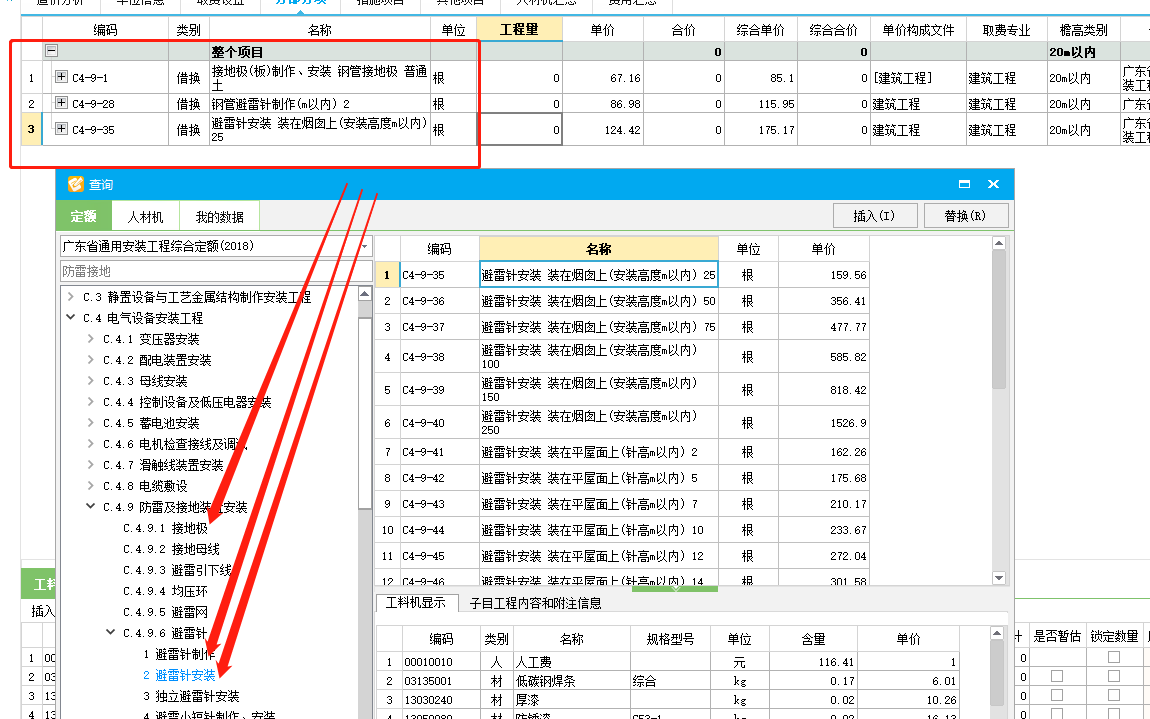Click the quota list vertical scrollbar thumb
Image resolution: width=1150 pixels, height=719 pixels.
coord(998,319)
